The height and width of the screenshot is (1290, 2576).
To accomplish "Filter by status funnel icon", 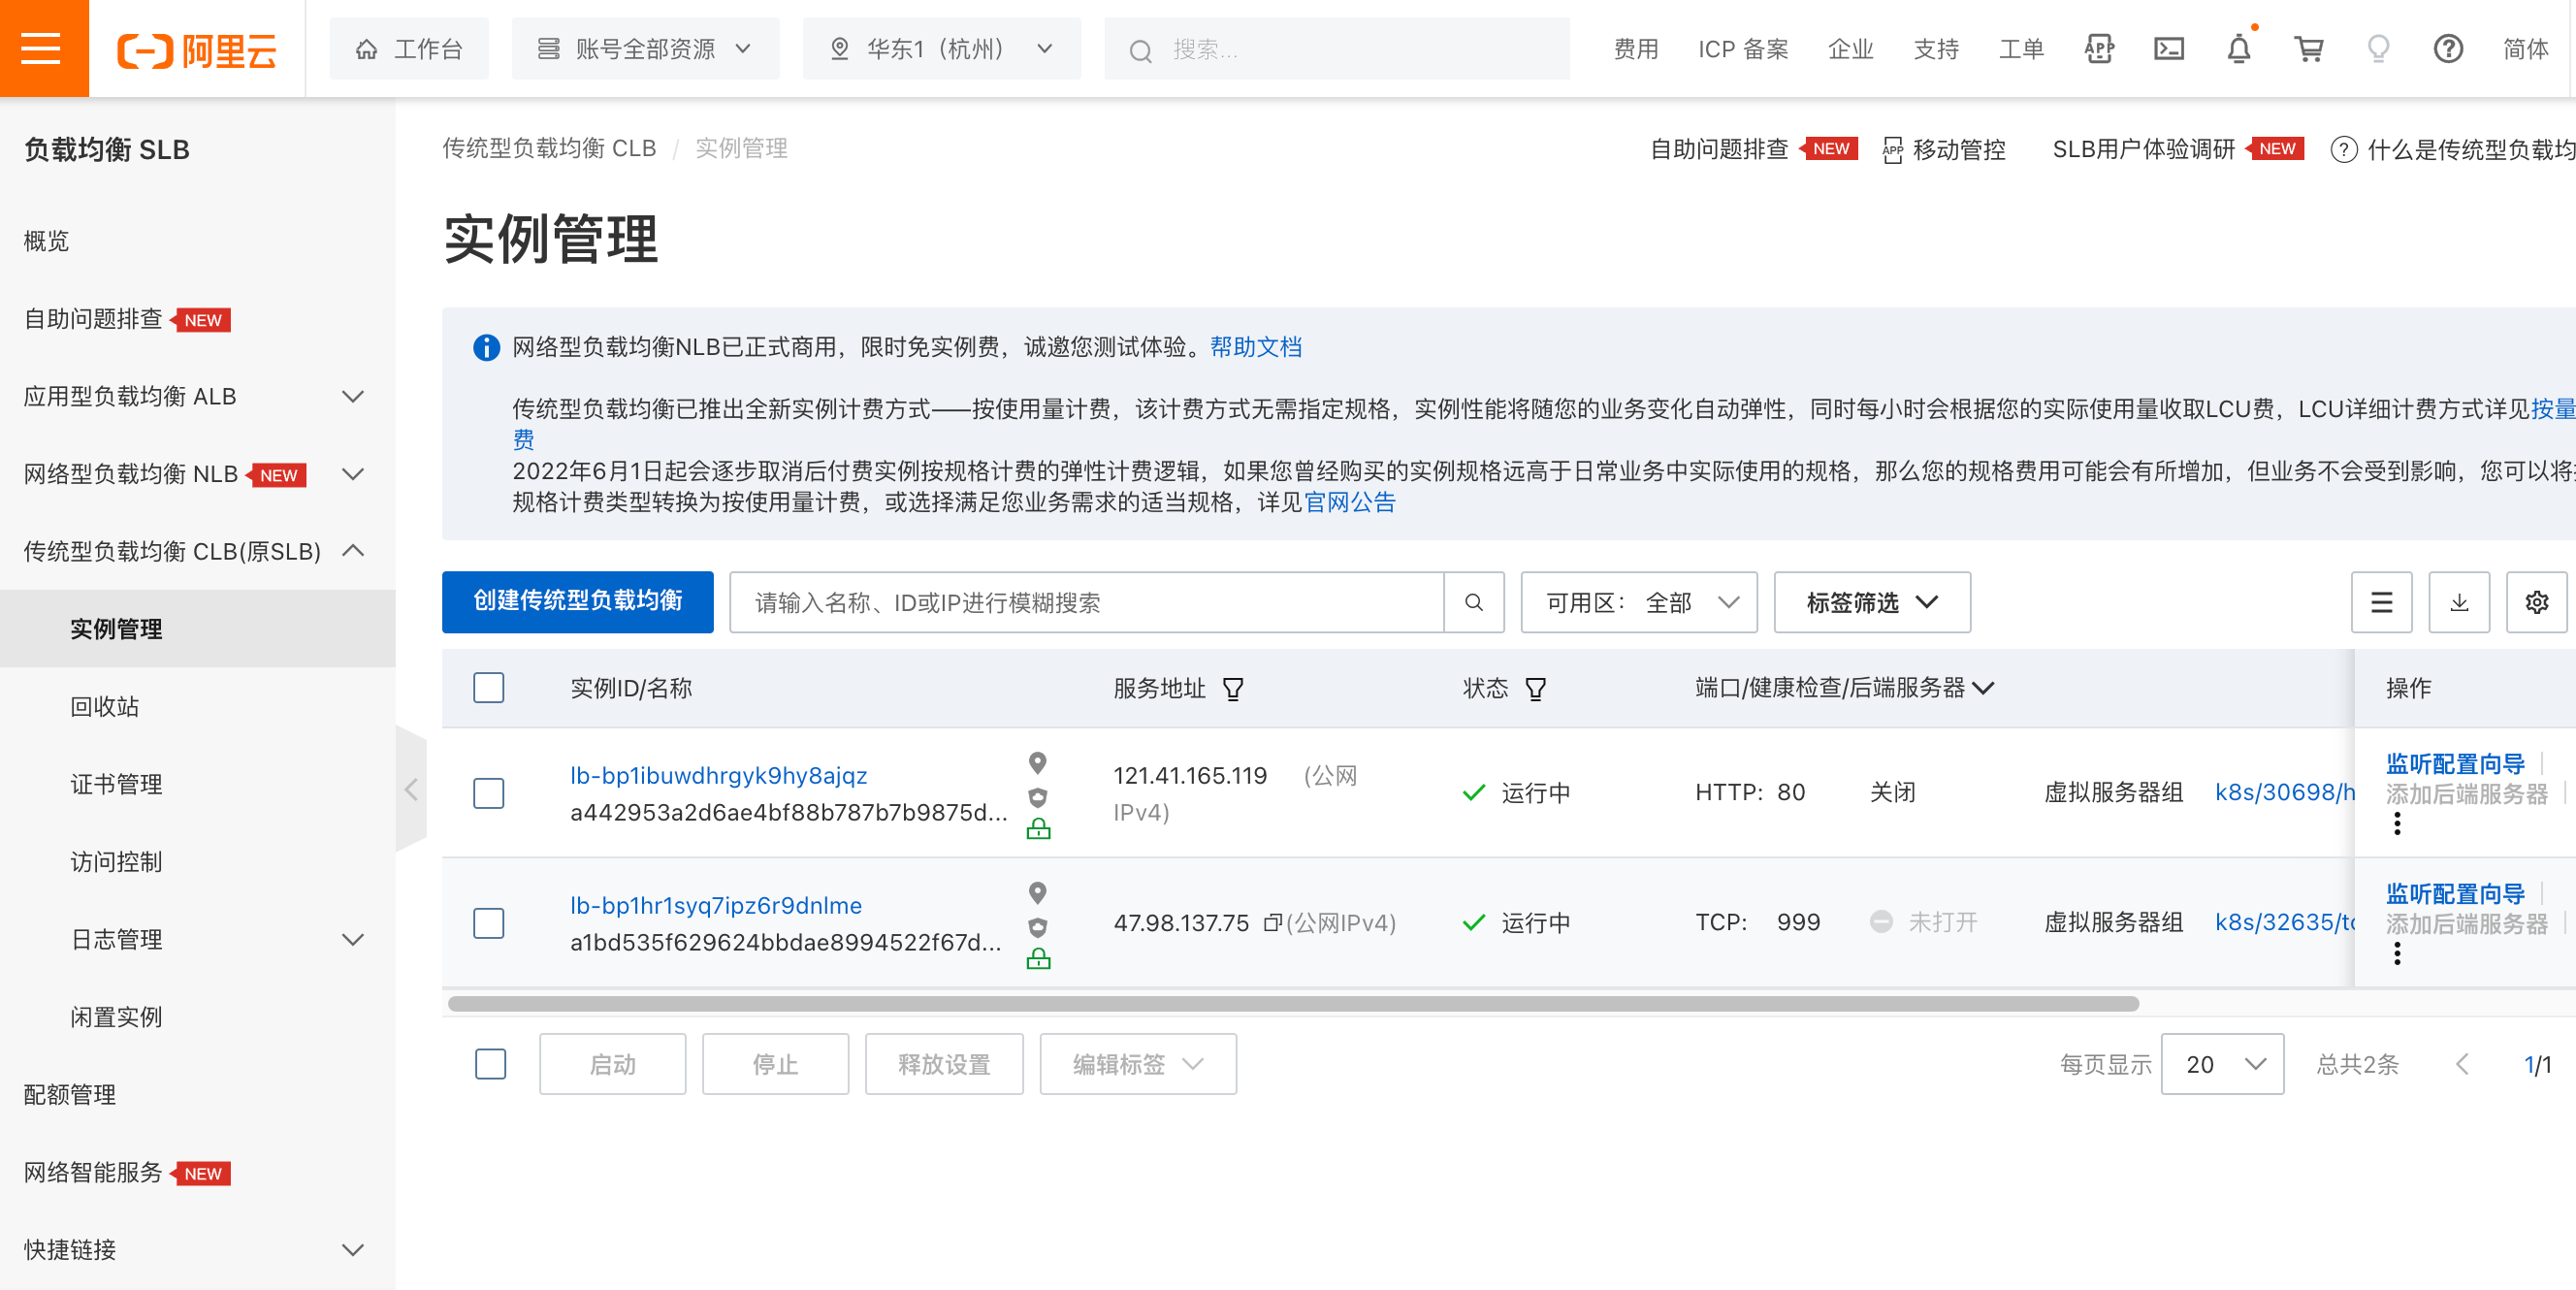I will (x=1535, y=689).
